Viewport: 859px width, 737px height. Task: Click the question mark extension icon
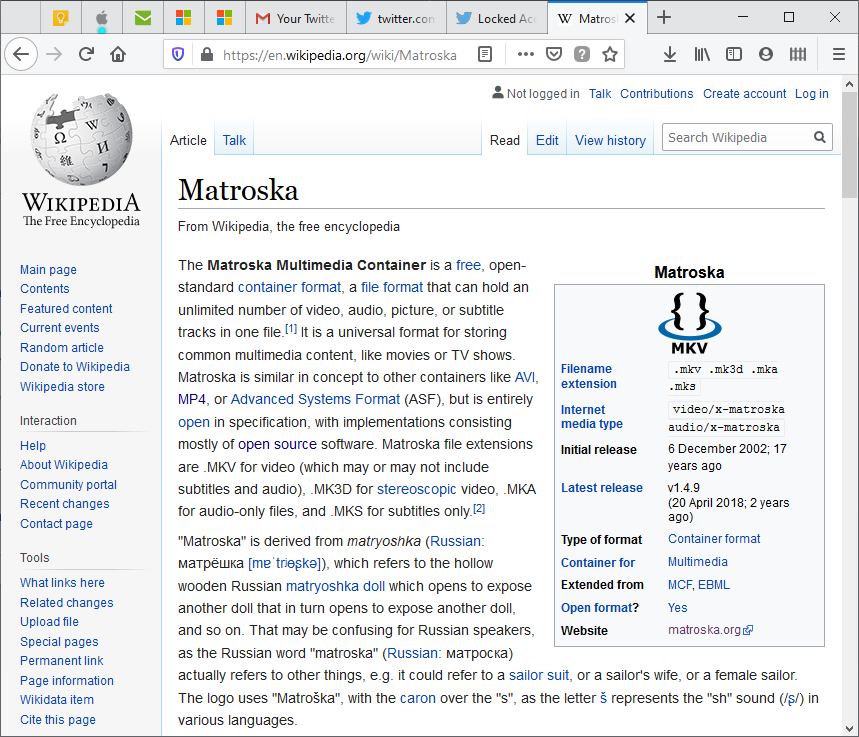(x=582, y=54)
